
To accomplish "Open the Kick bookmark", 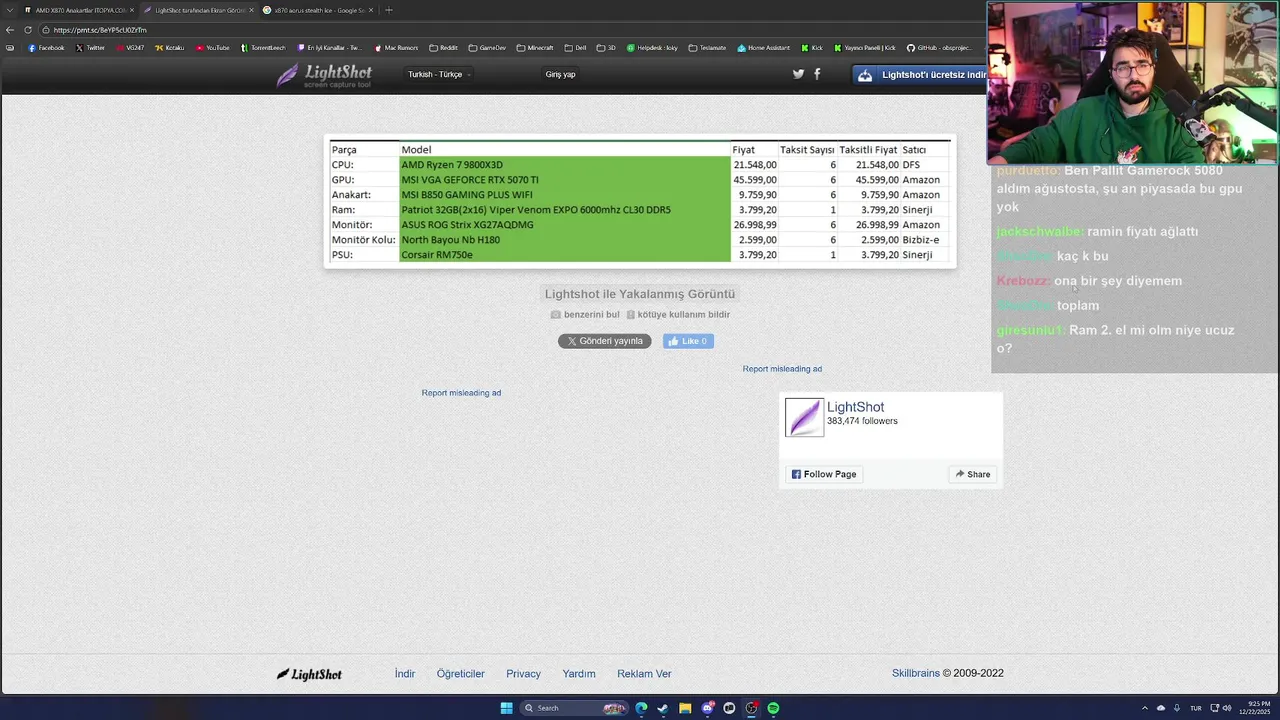I will coord(812,48).
